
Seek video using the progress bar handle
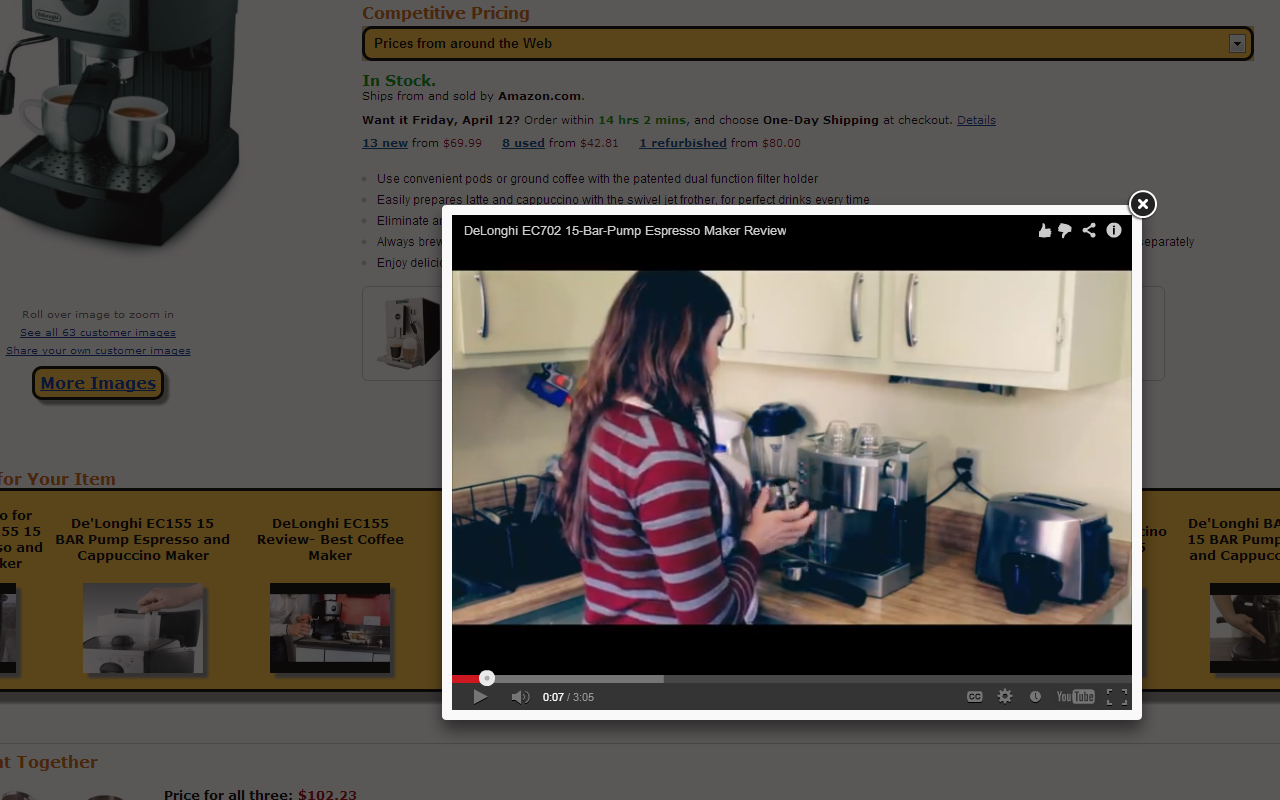click(x=487, y=678)
